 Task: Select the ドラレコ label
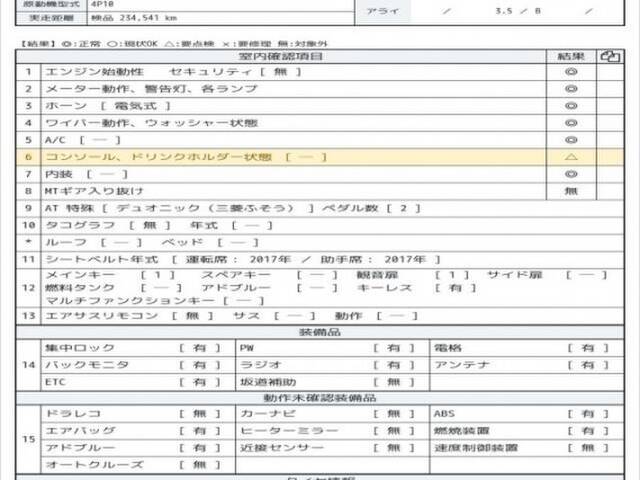click(73, 414)
